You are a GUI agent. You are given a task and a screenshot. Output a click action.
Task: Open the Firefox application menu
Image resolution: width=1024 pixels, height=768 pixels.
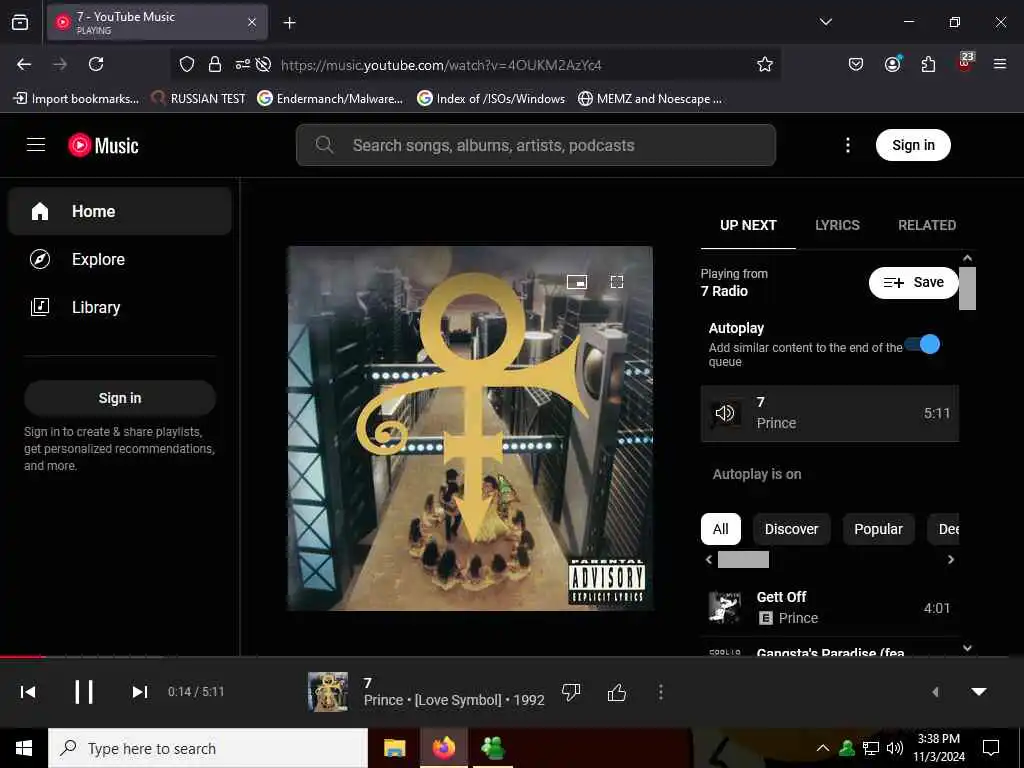click(999, 64)
